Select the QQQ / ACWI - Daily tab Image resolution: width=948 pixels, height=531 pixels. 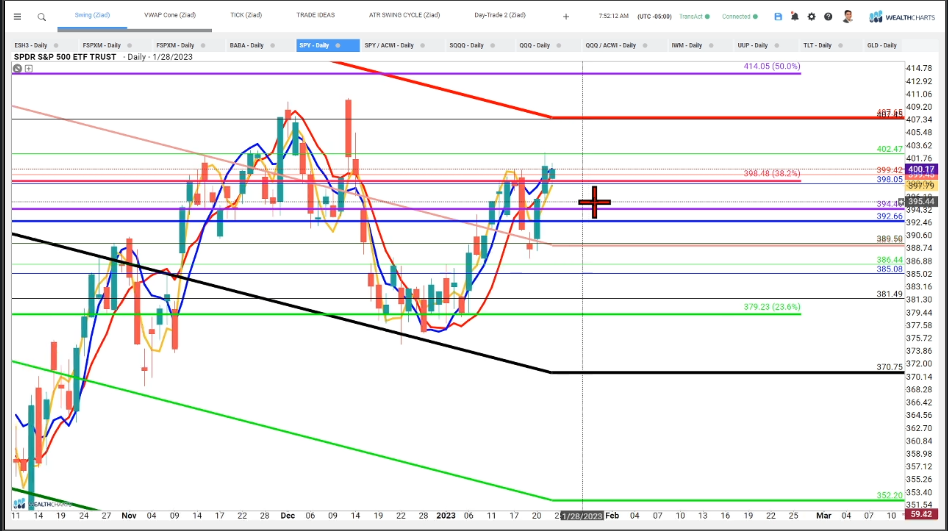(x=611, y=45)
